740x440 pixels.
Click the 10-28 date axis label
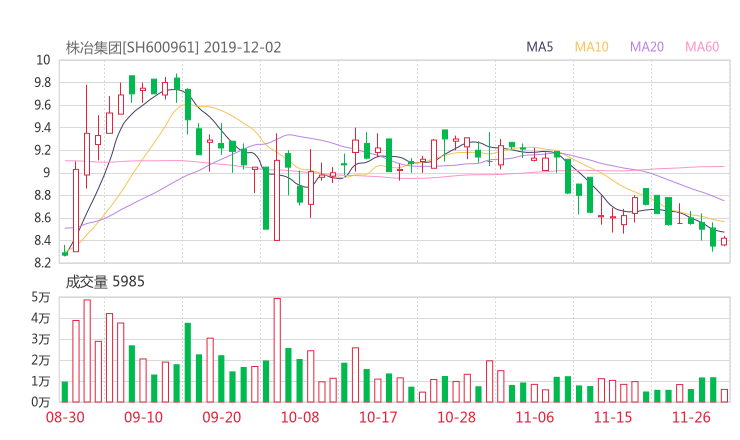pyautogui.click(x=456, y=417)
